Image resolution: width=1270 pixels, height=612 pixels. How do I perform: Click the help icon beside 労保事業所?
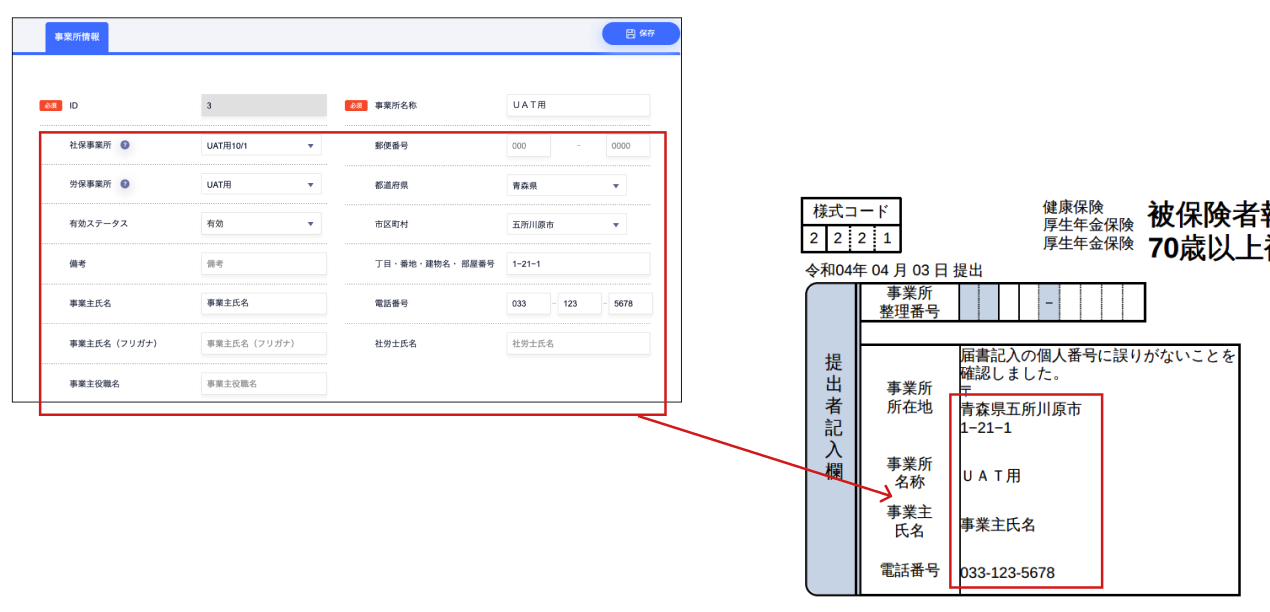tap(125, 184)
